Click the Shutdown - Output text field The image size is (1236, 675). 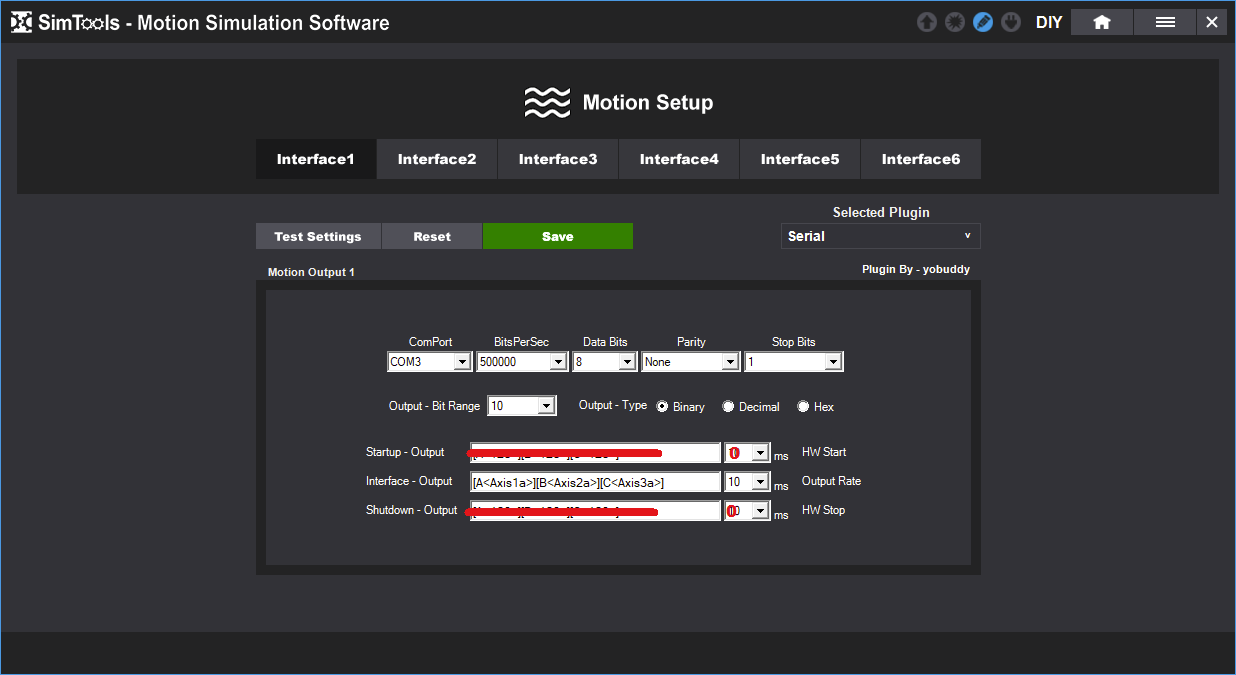pyautogui.click(x=595, y=511)
